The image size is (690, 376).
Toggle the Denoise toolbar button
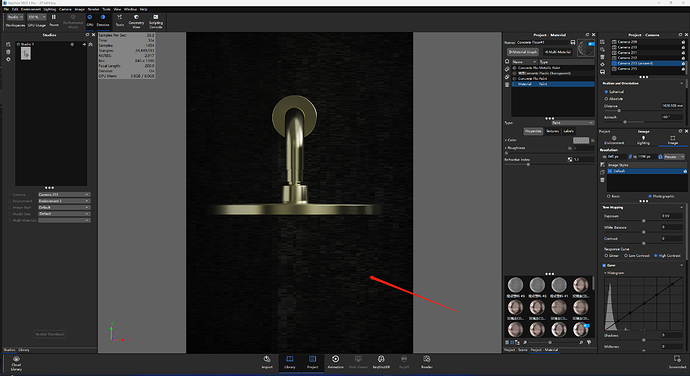(103, 20)
